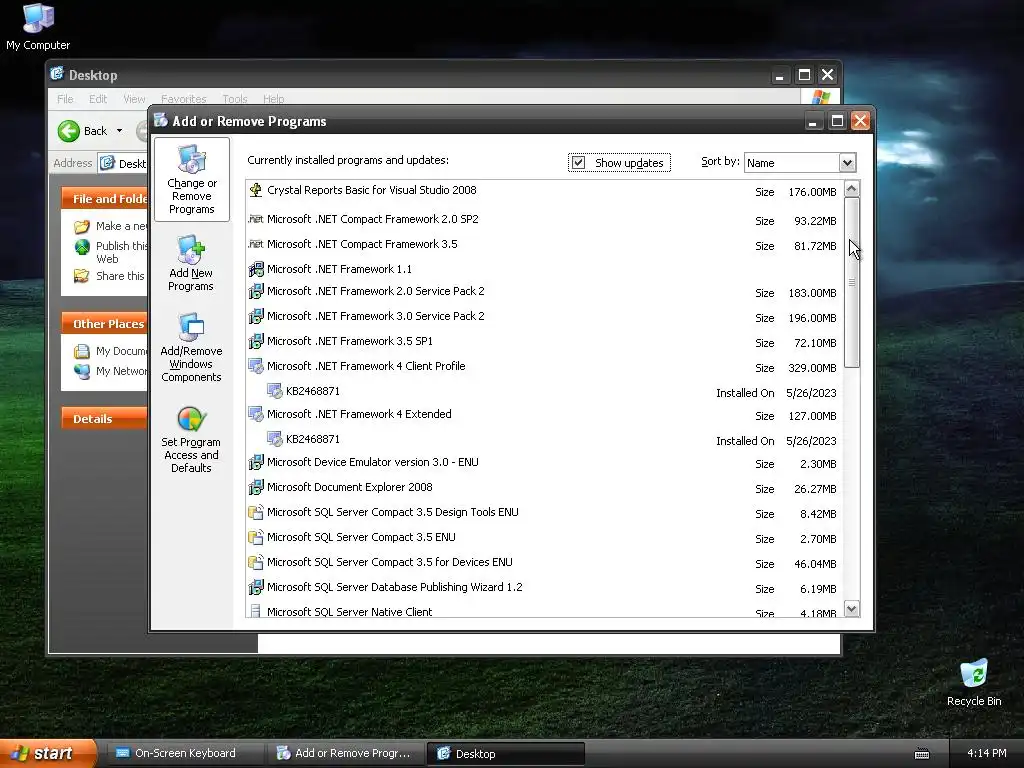
Task: Expand Details panel header in Desktop window
Action: point(104,419)
